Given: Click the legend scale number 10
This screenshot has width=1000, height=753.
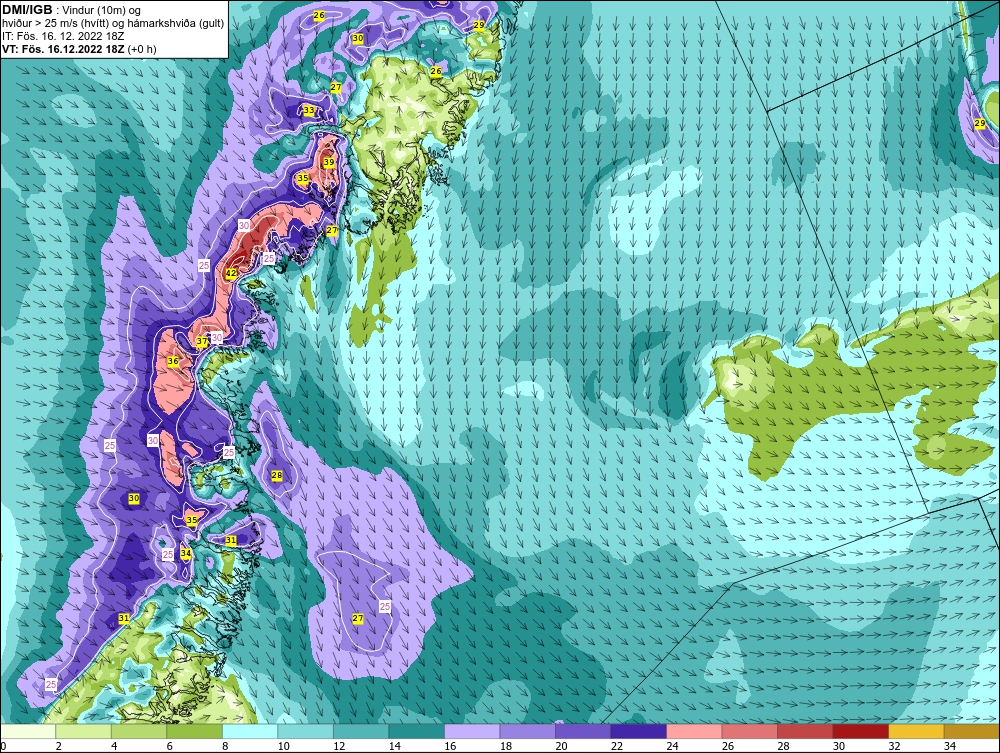Looking at the screenshot, I should point(283,746).
